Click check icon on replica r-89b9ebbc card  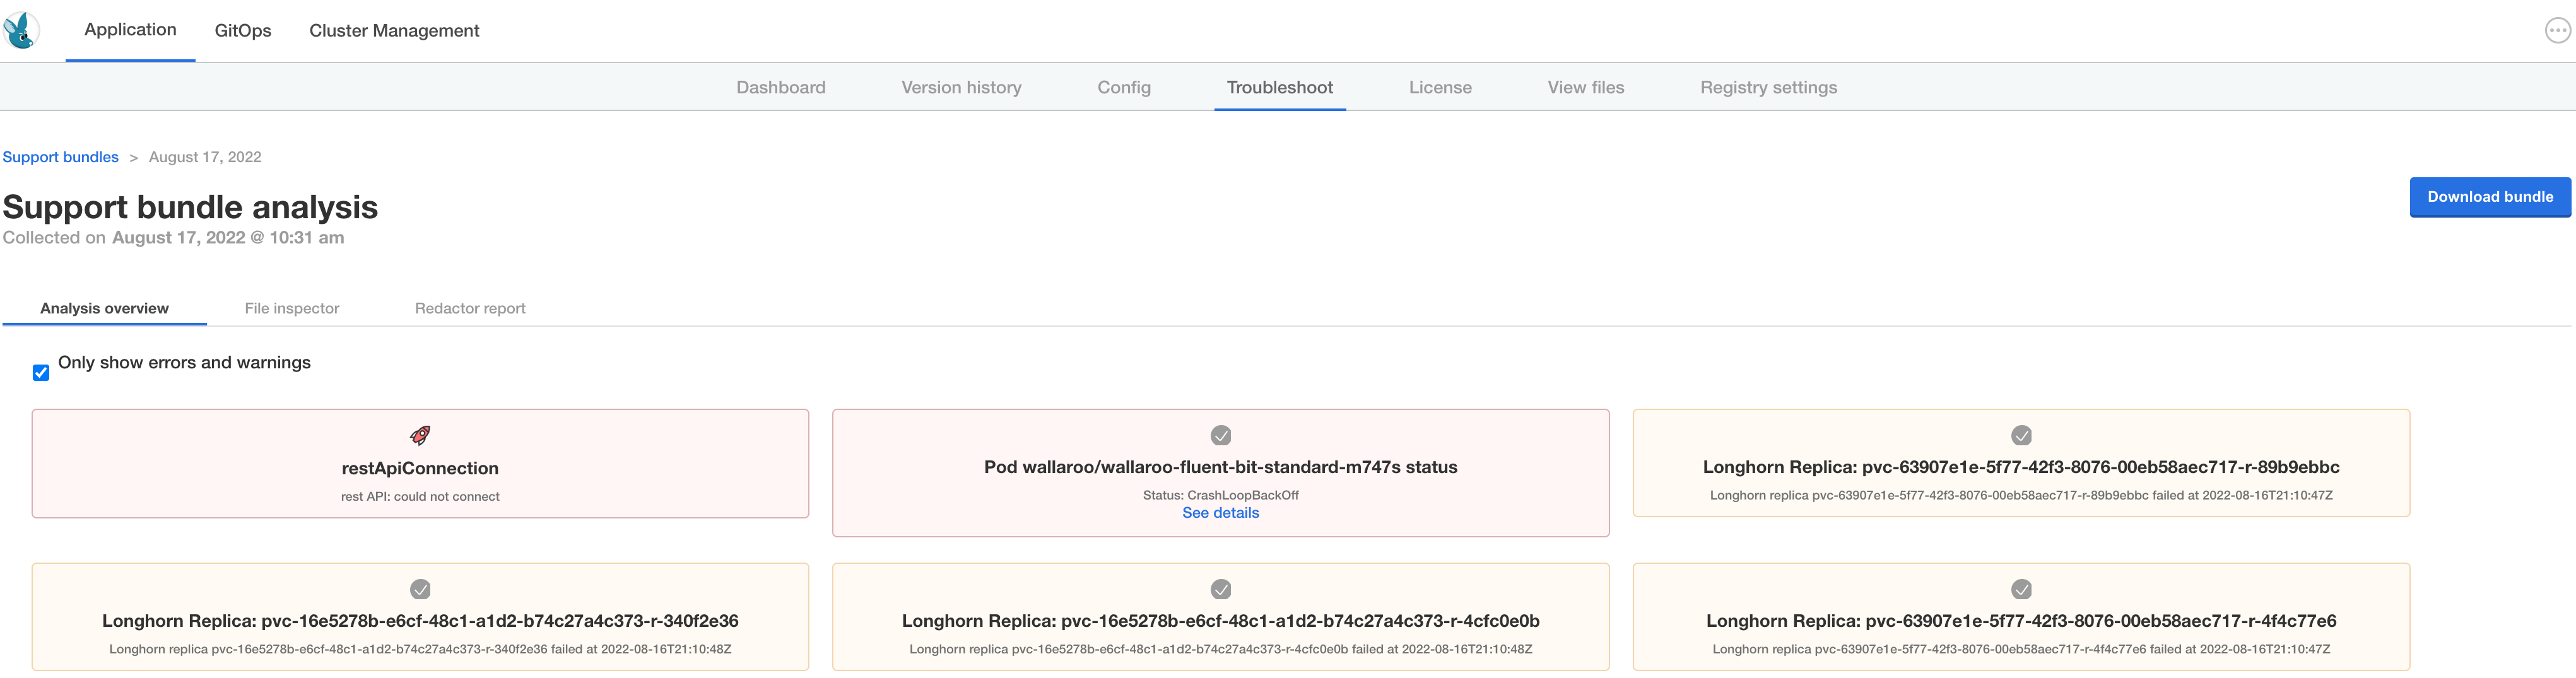click(2020, 435)
